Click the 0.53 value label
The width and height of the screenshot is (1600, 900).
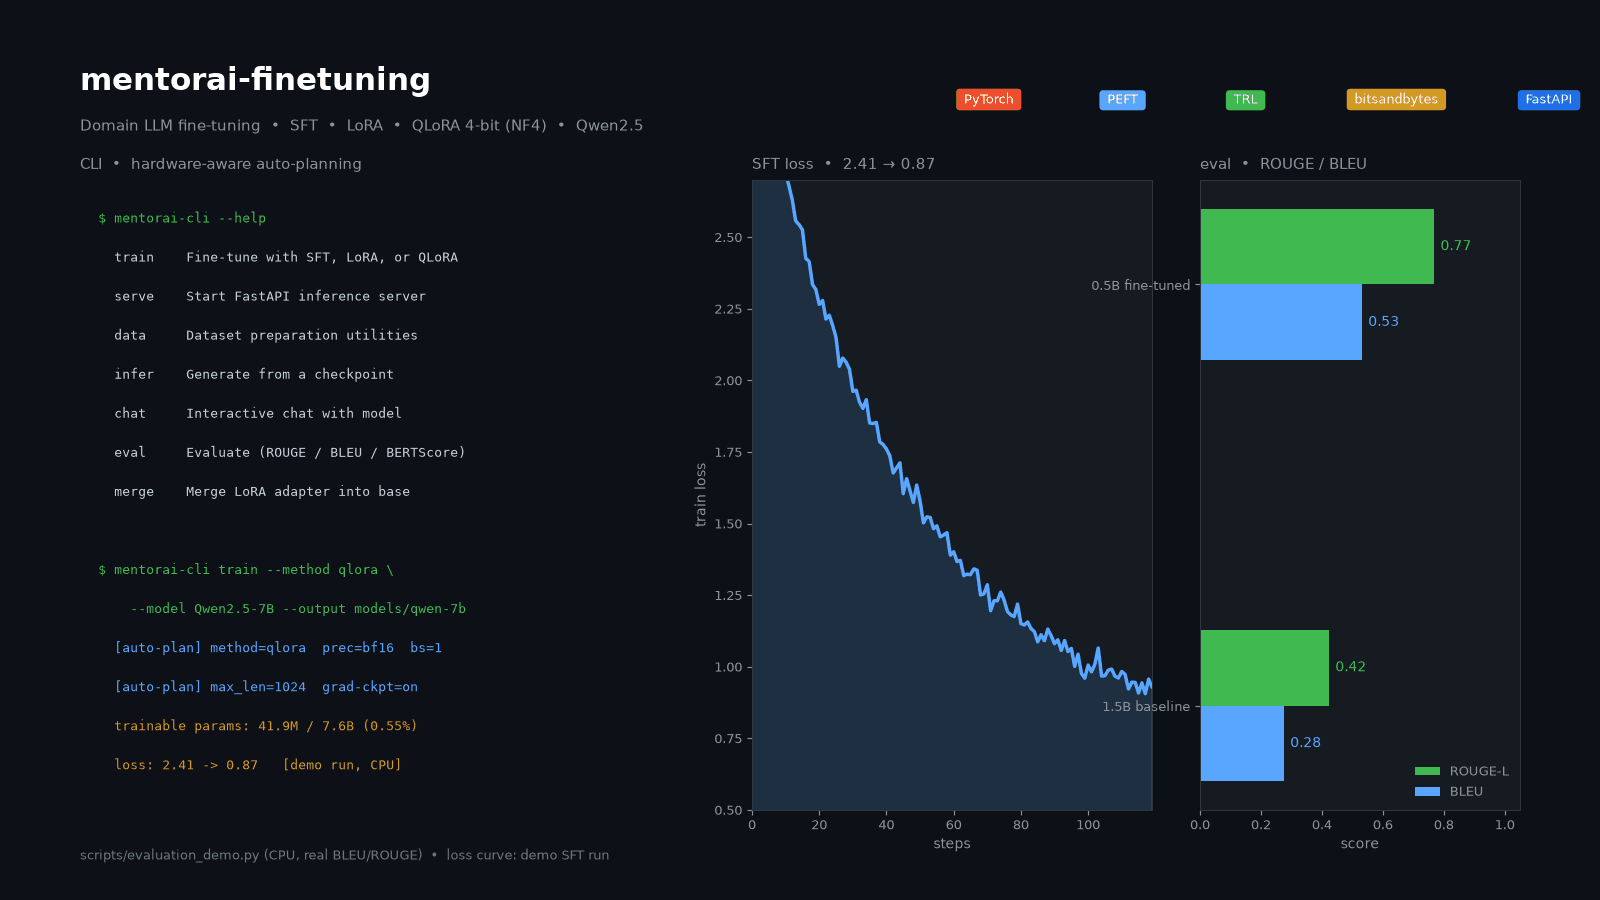1383,322
